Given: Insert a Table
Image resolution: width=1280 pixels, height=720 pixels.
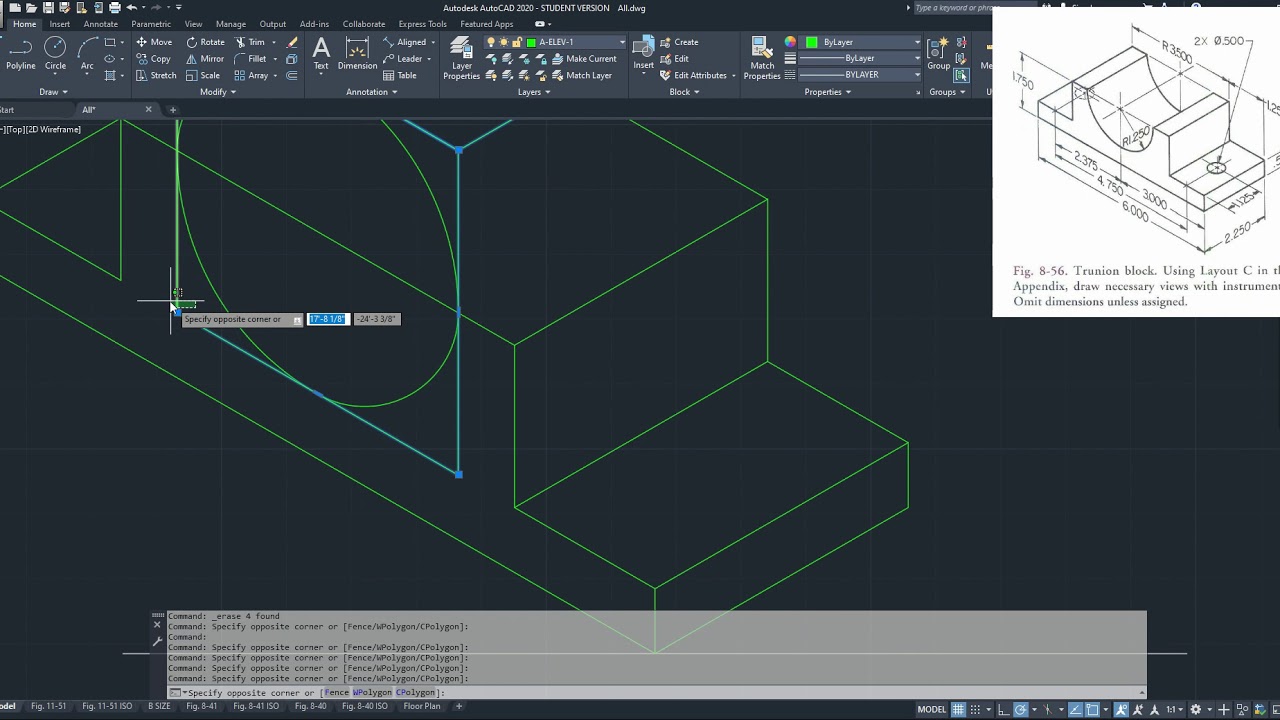Looking at the screenshot, I should [400, 75].
